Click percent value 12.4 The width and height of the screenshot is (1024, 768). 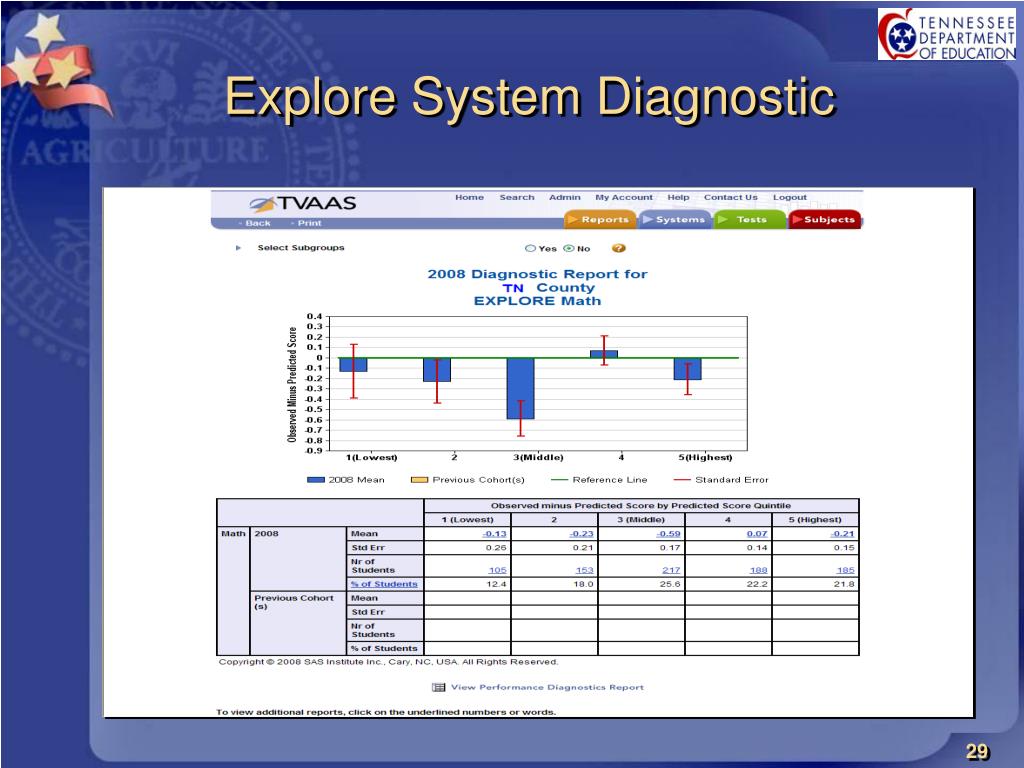coord(496,584)
